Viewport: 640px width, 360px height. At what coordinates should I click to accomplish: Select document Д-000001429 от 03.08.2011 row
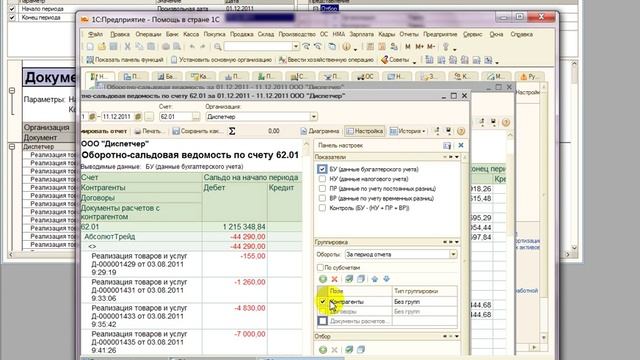click(191, 264)
